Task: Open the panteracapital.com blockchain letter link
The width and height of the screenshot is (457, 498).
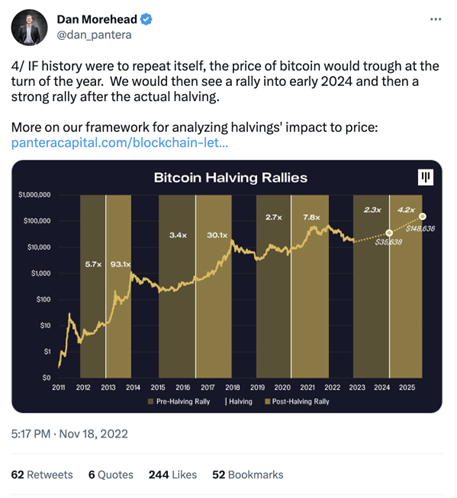Action: coord(120,143)
